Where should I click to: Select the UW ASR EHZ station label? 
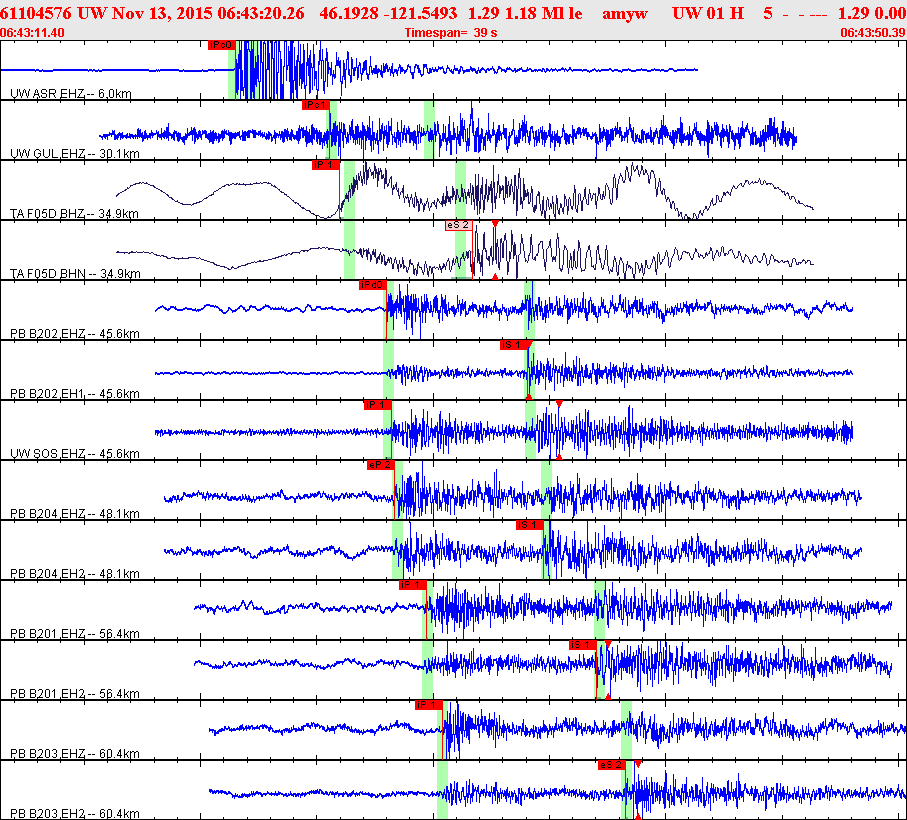70,93
